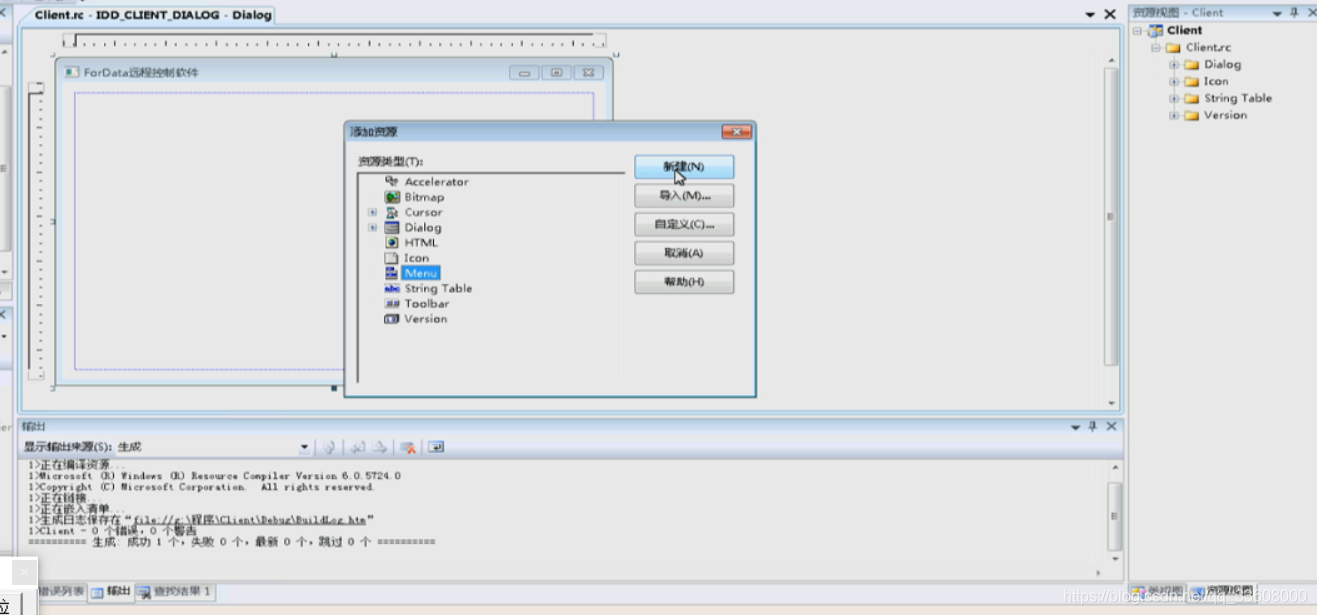Click the 自定义(C)... custom button

coord(684,224)
